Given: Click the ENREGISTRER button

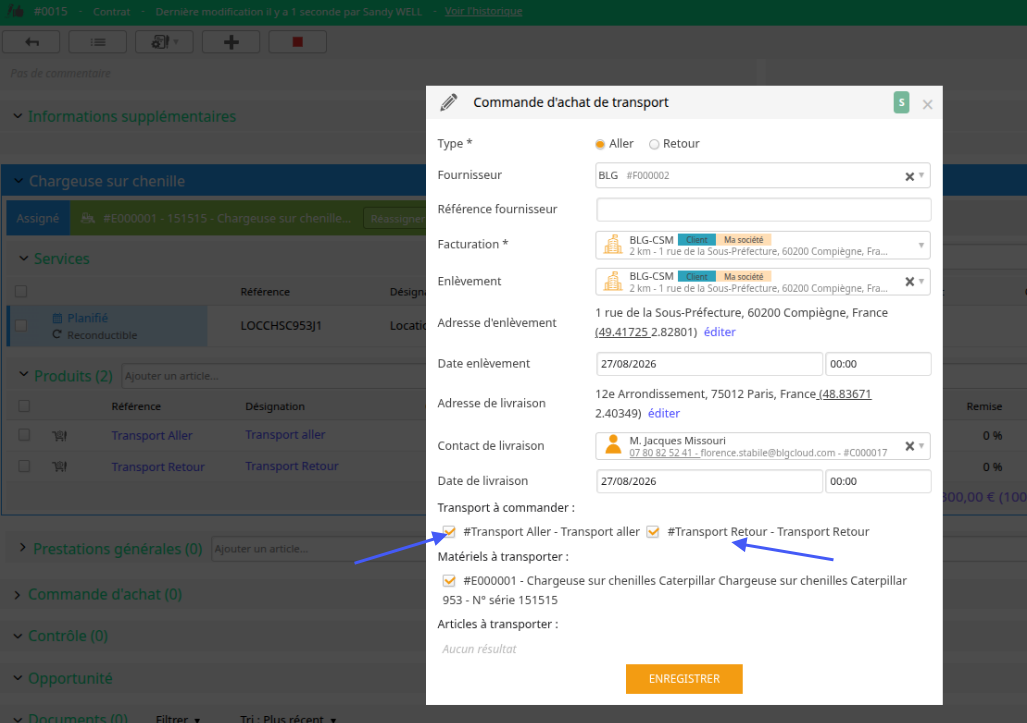Looking at the screenshot, I should click(684, 679).
